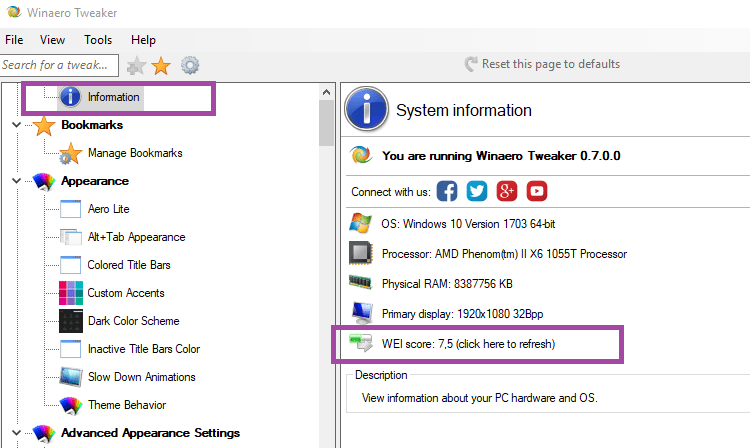The image size is (750, 448).
Task: Select the Custom Accents colorful icon
Action: (x=71, y=293)
